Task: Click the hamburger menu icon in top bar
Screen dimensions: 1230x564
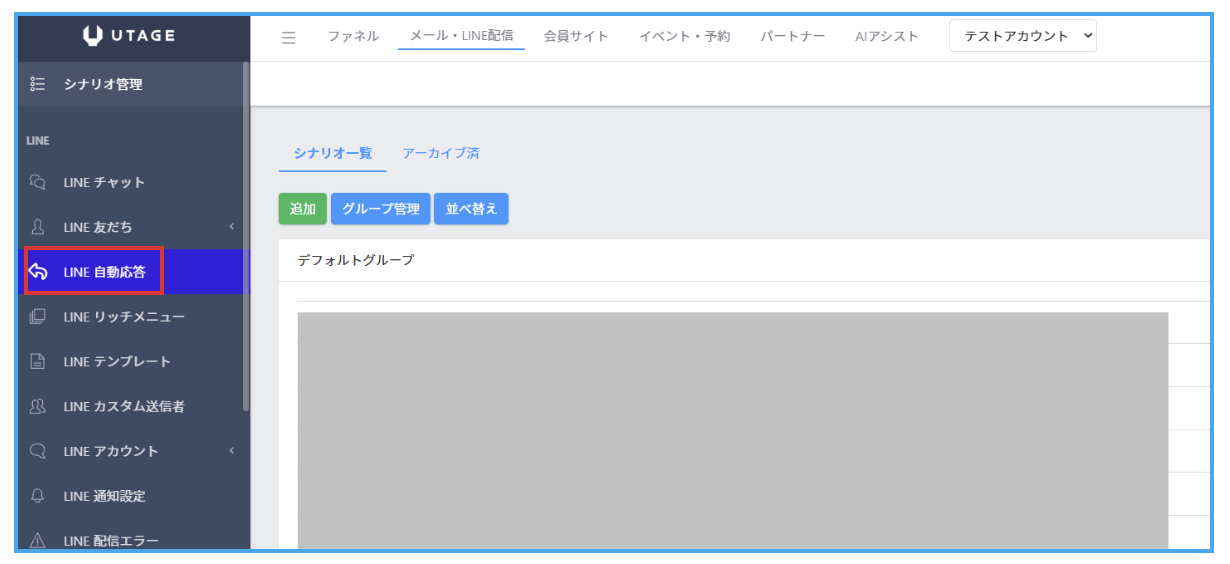Action: tap(289, 38)
